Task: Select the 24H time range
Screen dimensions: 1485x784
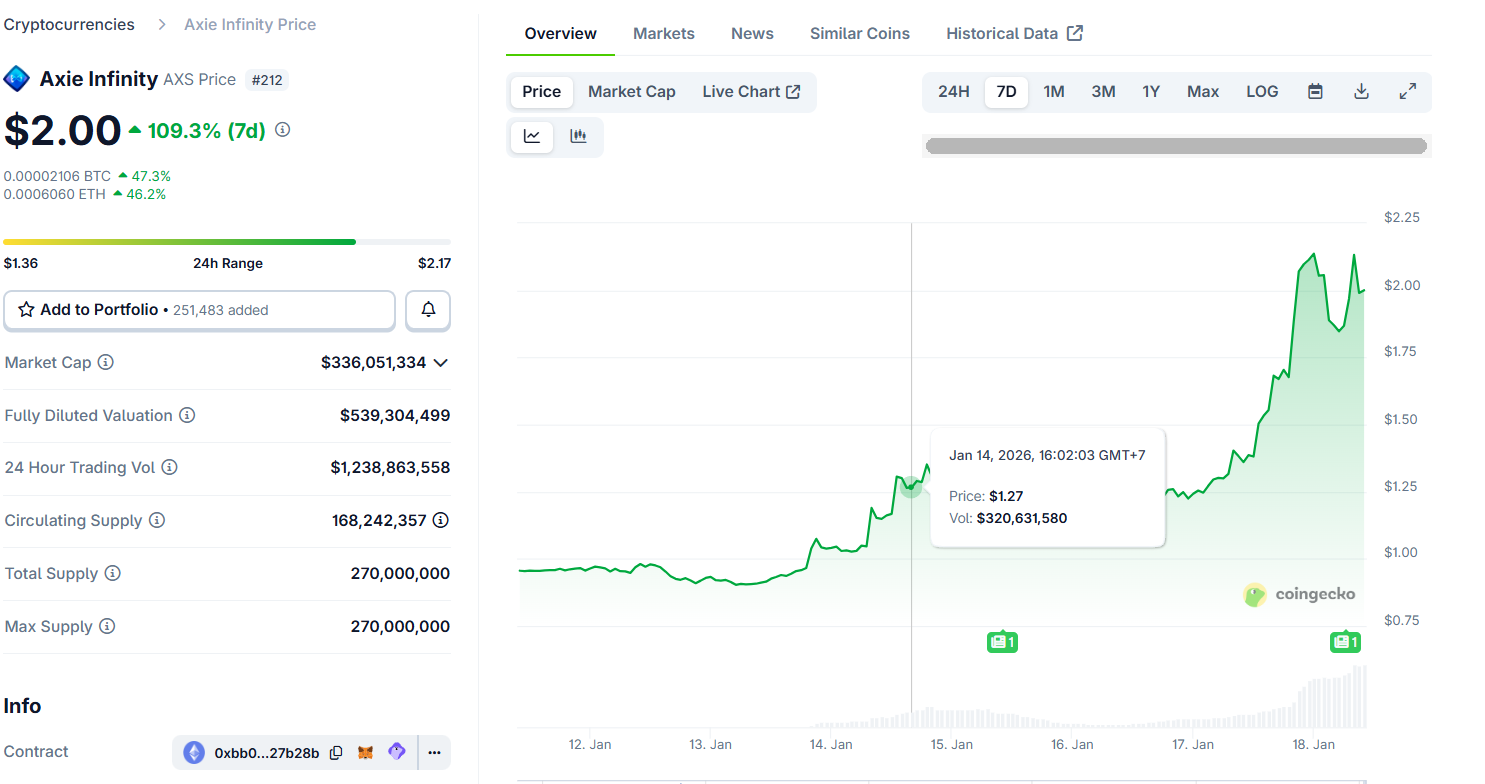Action: (953, 92)
